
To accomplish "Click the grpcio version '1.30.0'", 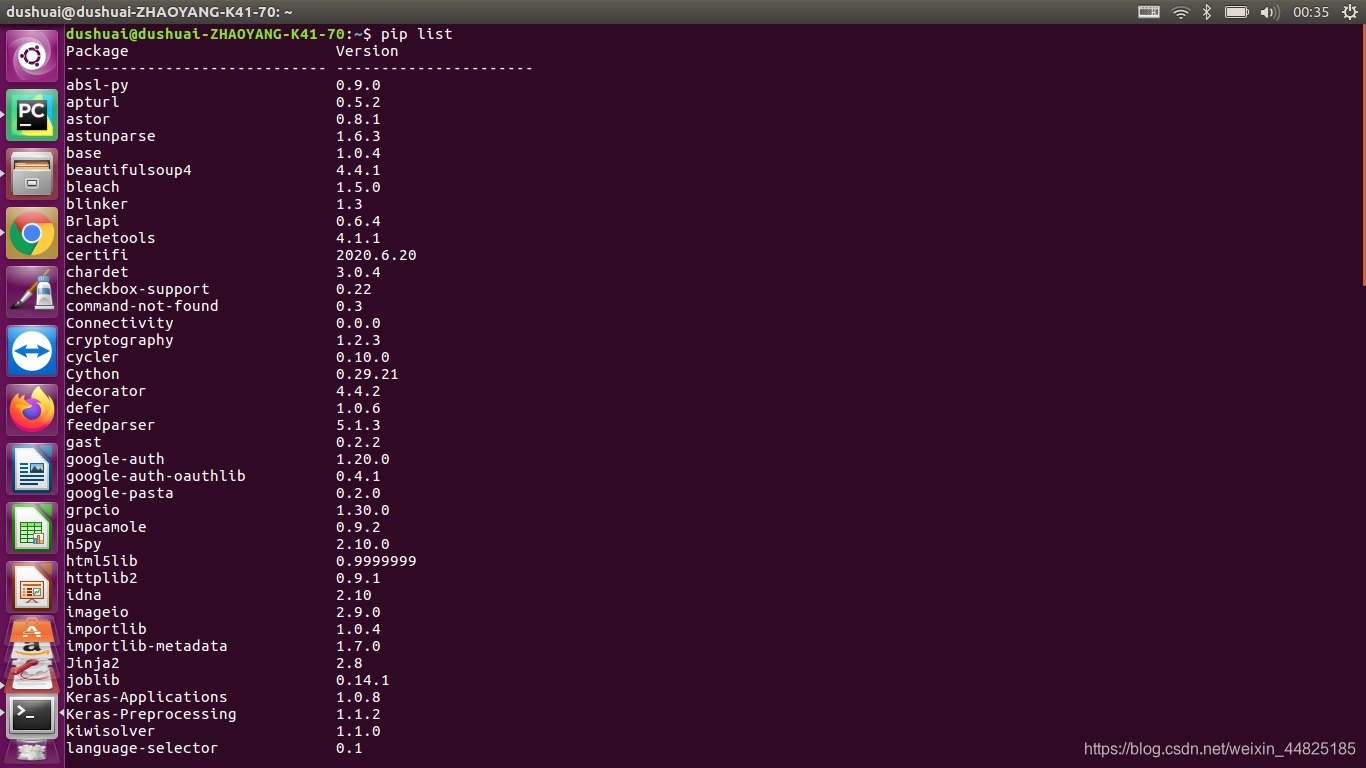I will [363, 510].
